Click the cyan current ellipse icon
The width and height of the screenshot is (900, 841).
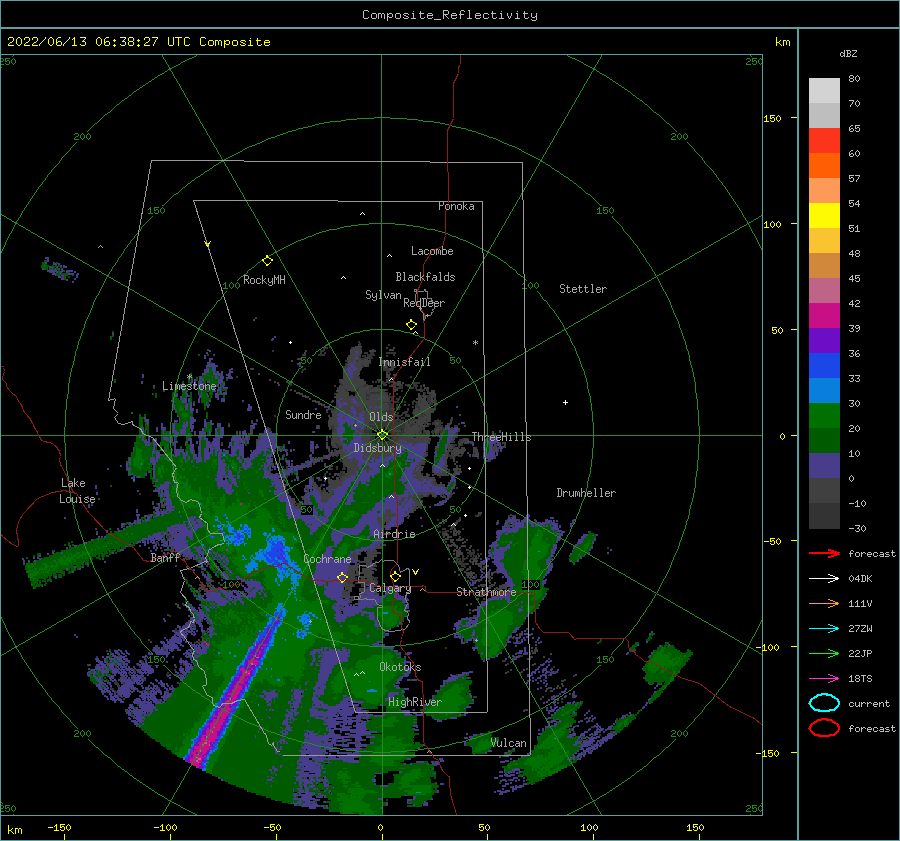tap(824, 703)
